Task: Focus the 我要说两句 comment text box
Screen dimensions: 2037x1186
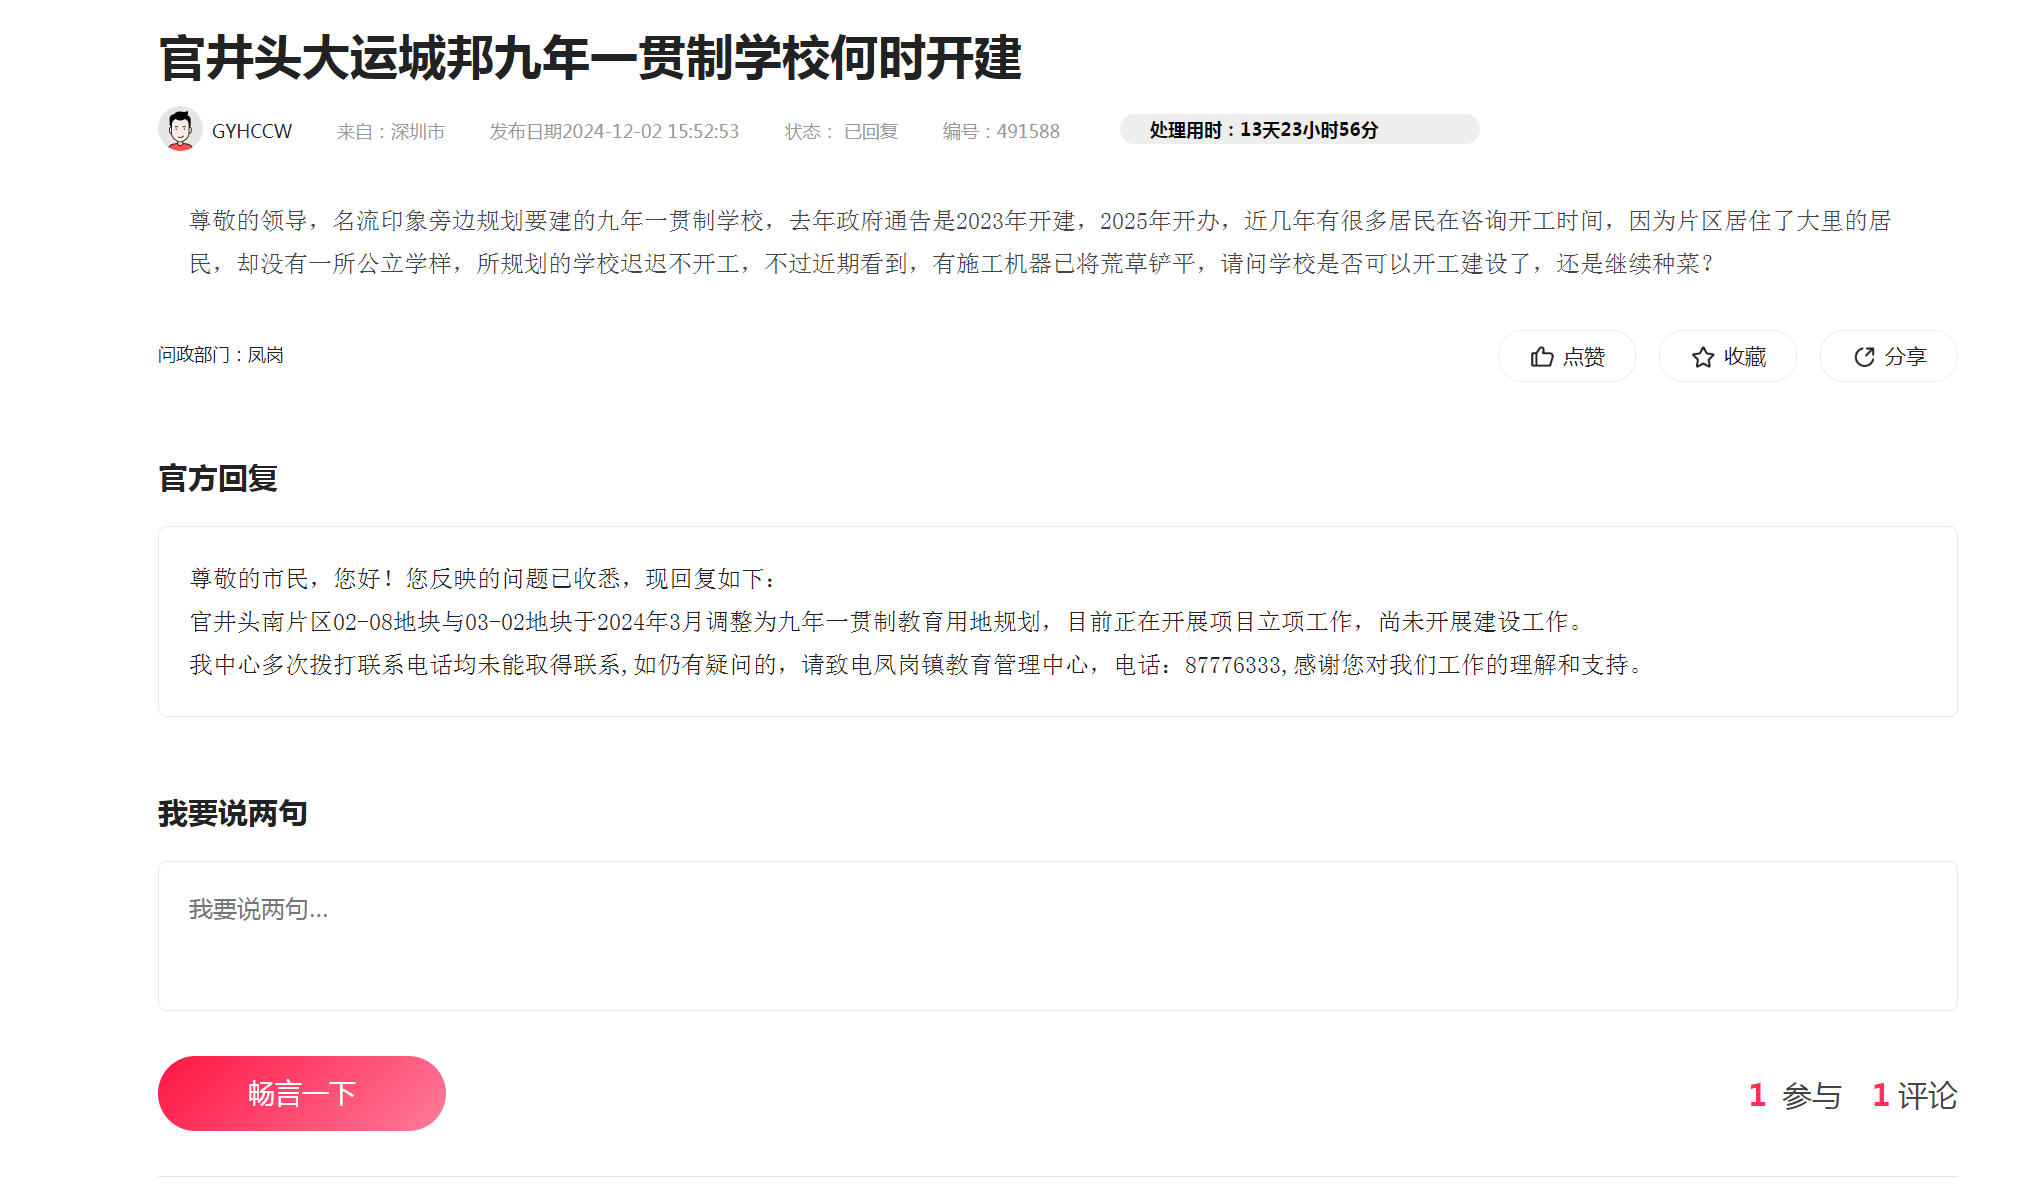Action: coord(1057,935)
